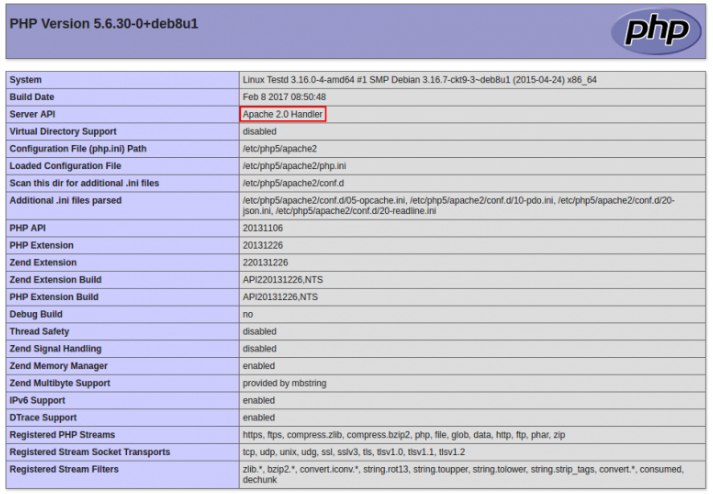Click the /etc/php5/apache2/php.ini path value
The image size is (713, 494).
click(295, 166)
